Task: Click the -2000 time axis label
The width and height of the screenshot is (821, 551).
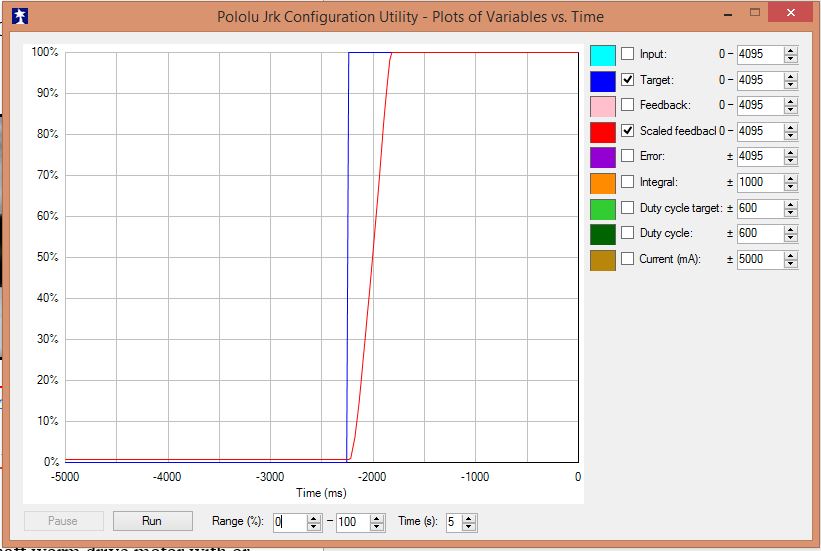Action: 372,477
